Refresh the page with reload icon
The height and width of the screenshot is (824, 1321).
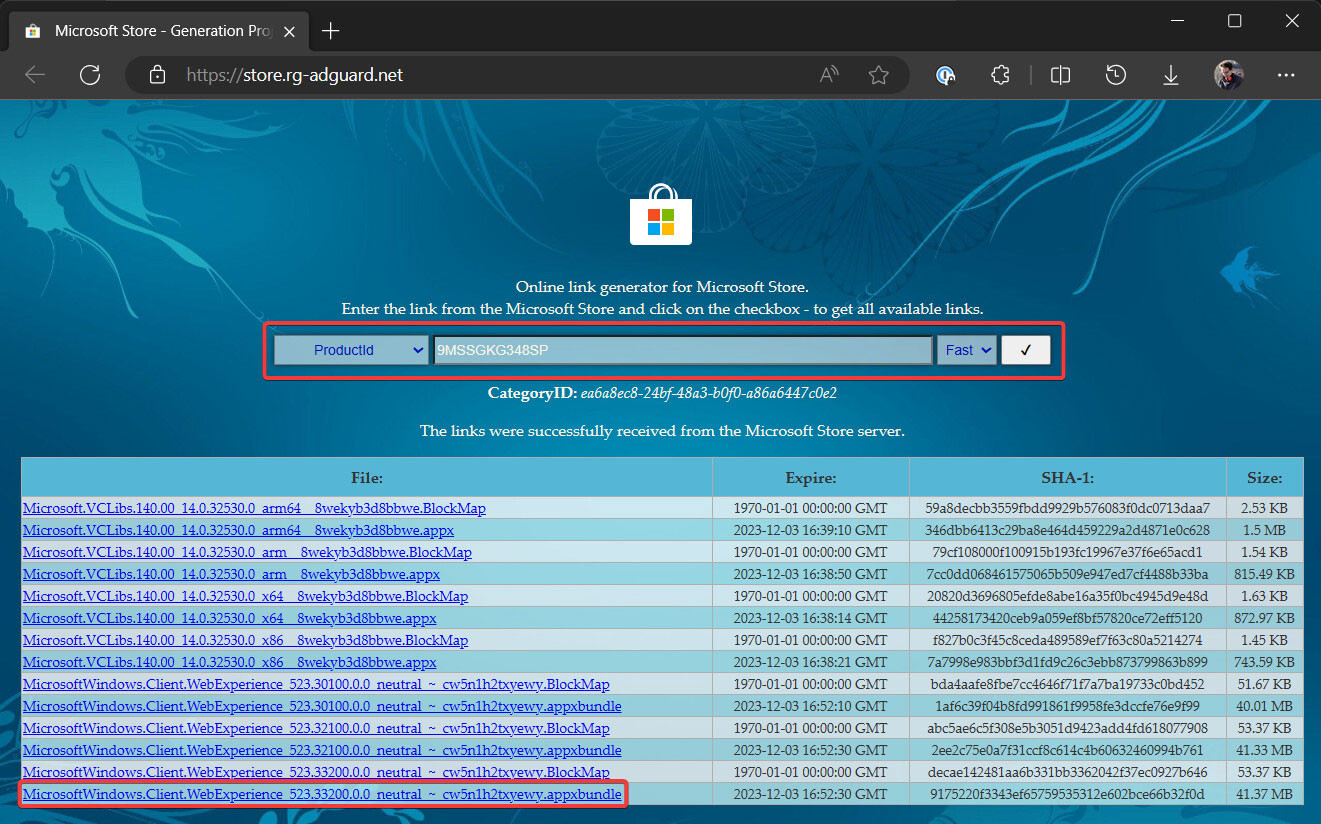click(90, 75)
